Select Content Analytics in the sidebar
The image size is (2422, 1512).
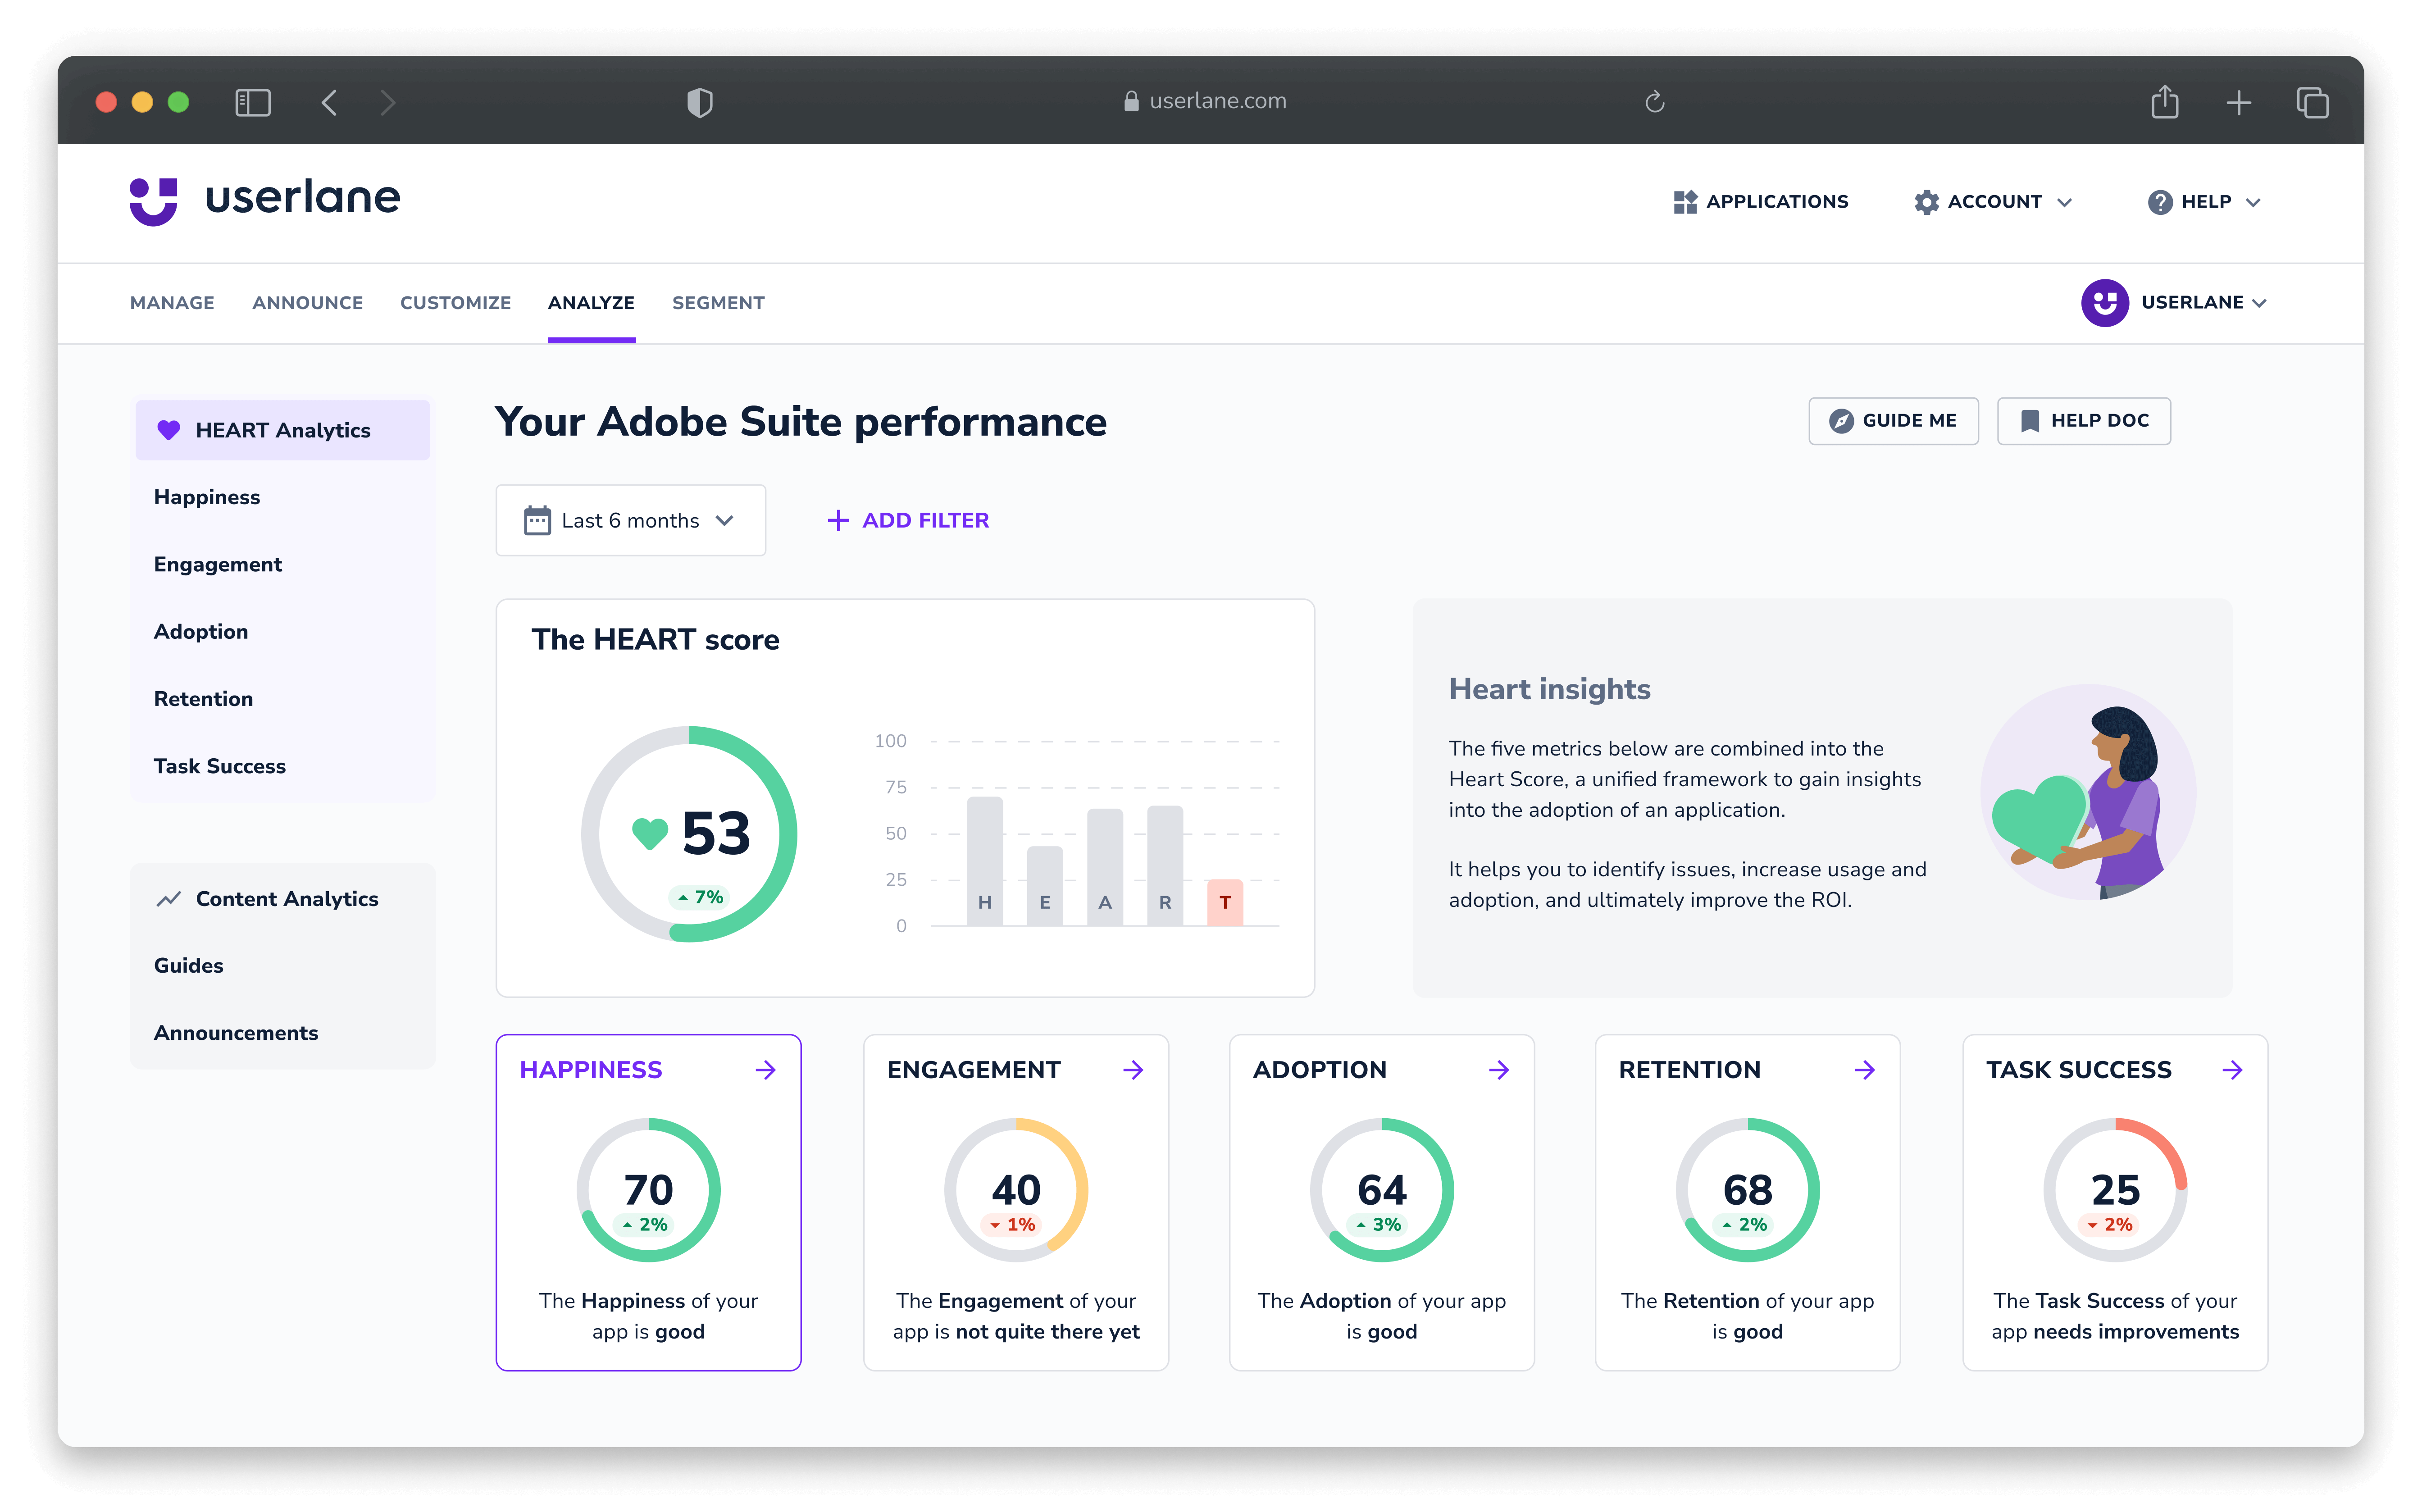coord(283,898)
